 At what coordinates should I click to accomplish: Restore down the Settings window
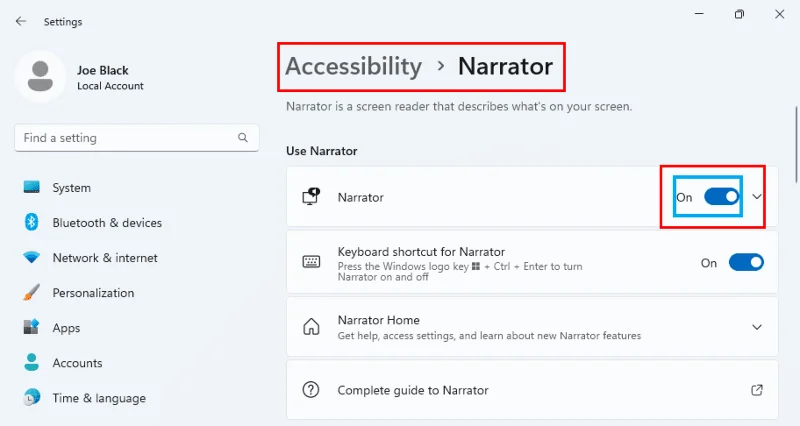coord(739,14)
